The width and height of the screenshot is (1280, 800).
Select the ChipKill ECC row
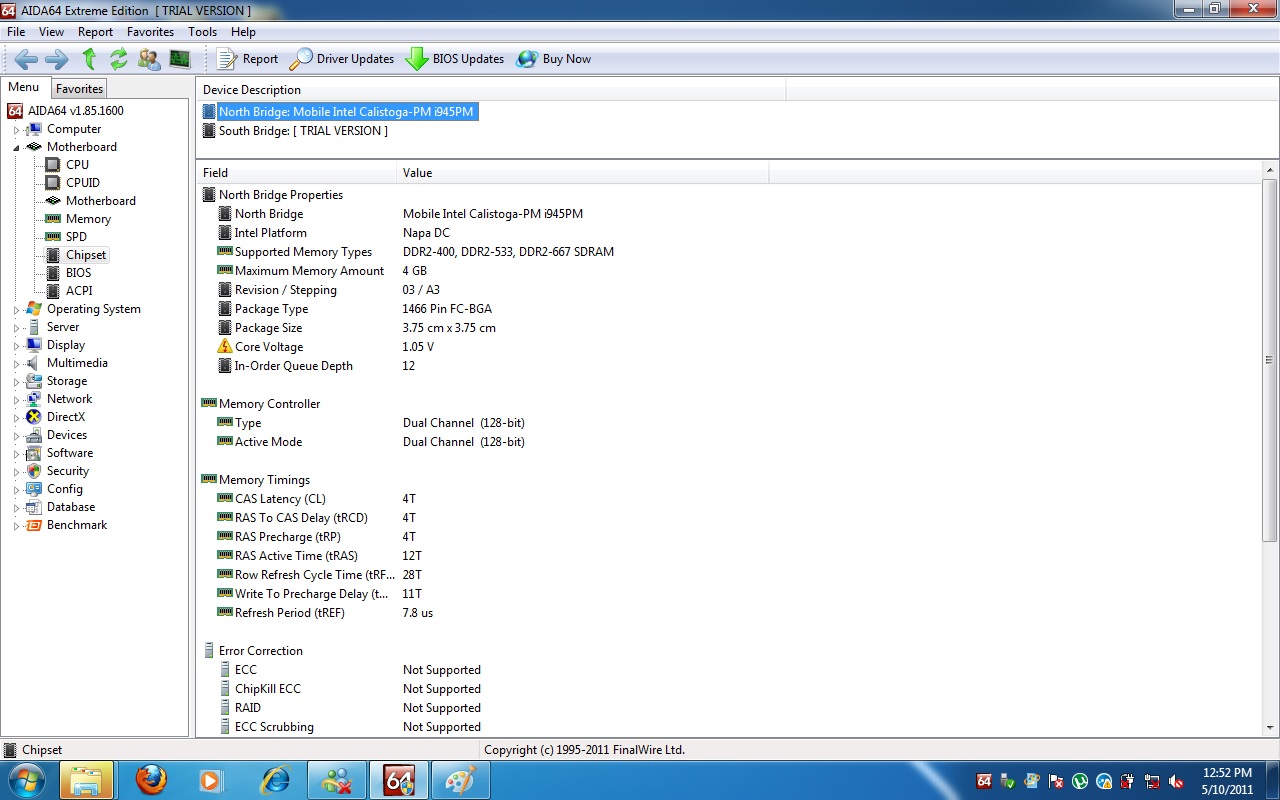[x=729, y=689]
